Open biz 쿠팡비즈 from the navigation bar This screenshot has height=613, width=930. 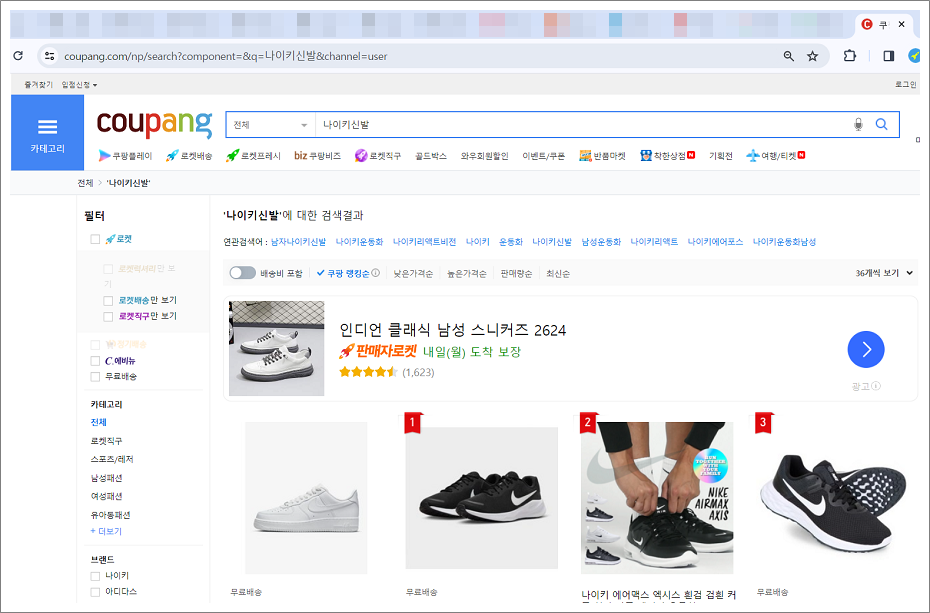pyautogui.click(x=317, y=156)
